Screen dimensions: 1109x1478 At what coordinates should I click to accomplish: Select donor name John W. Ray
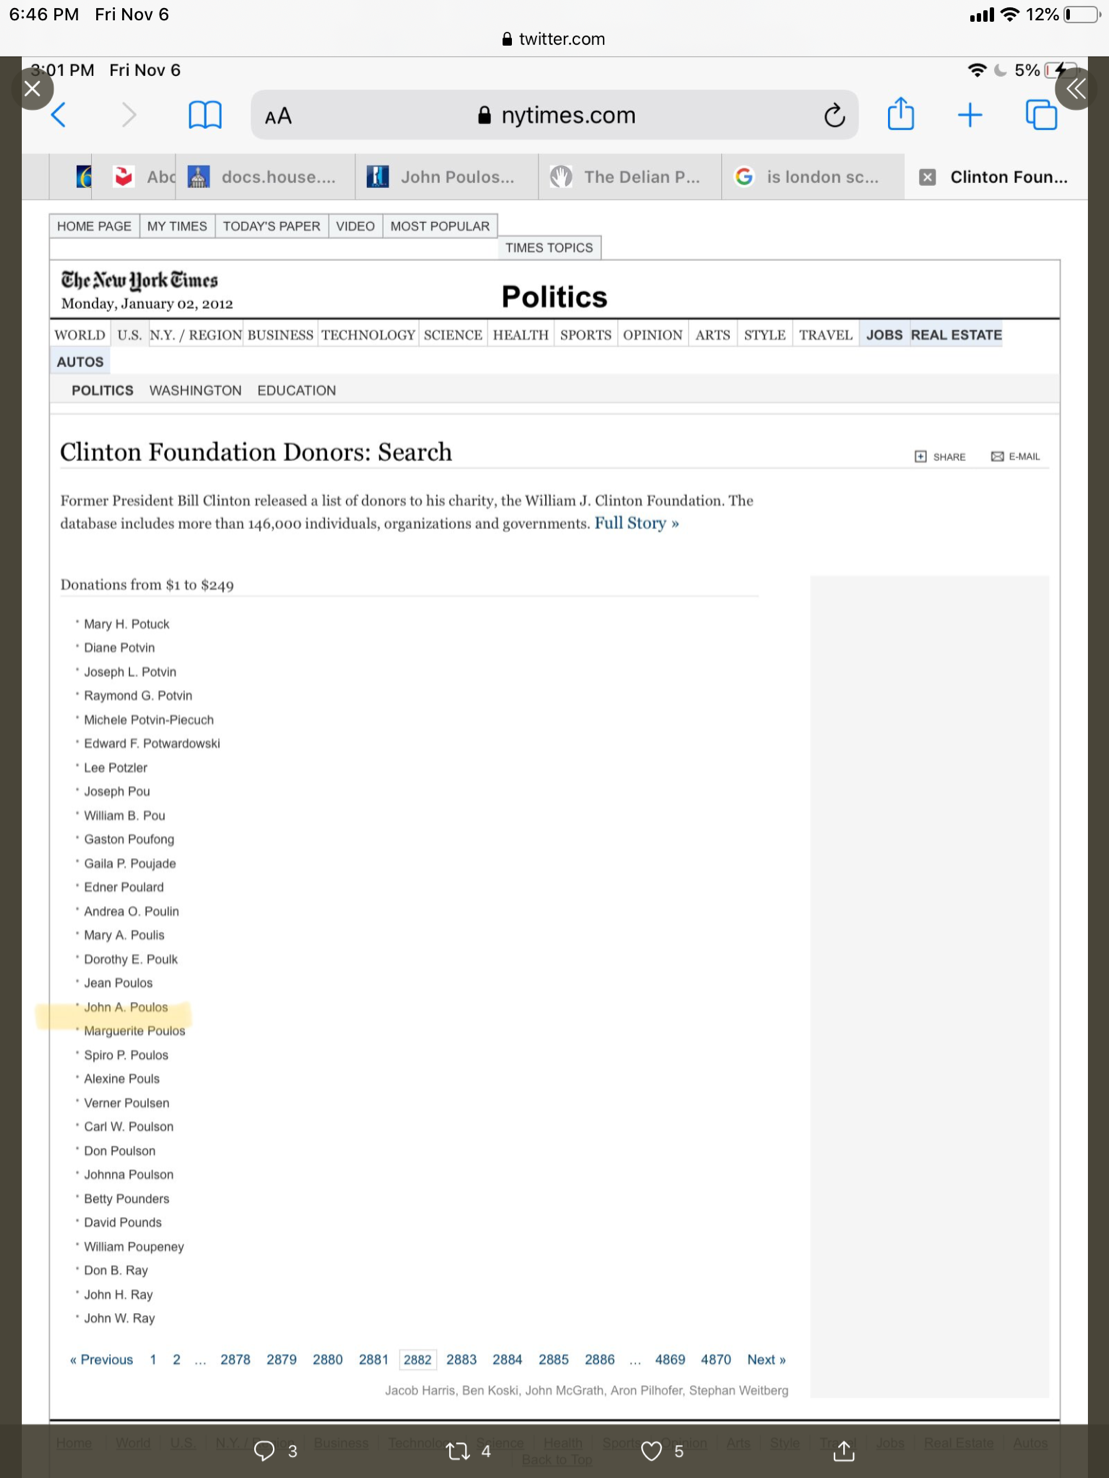click(119, 1319)
